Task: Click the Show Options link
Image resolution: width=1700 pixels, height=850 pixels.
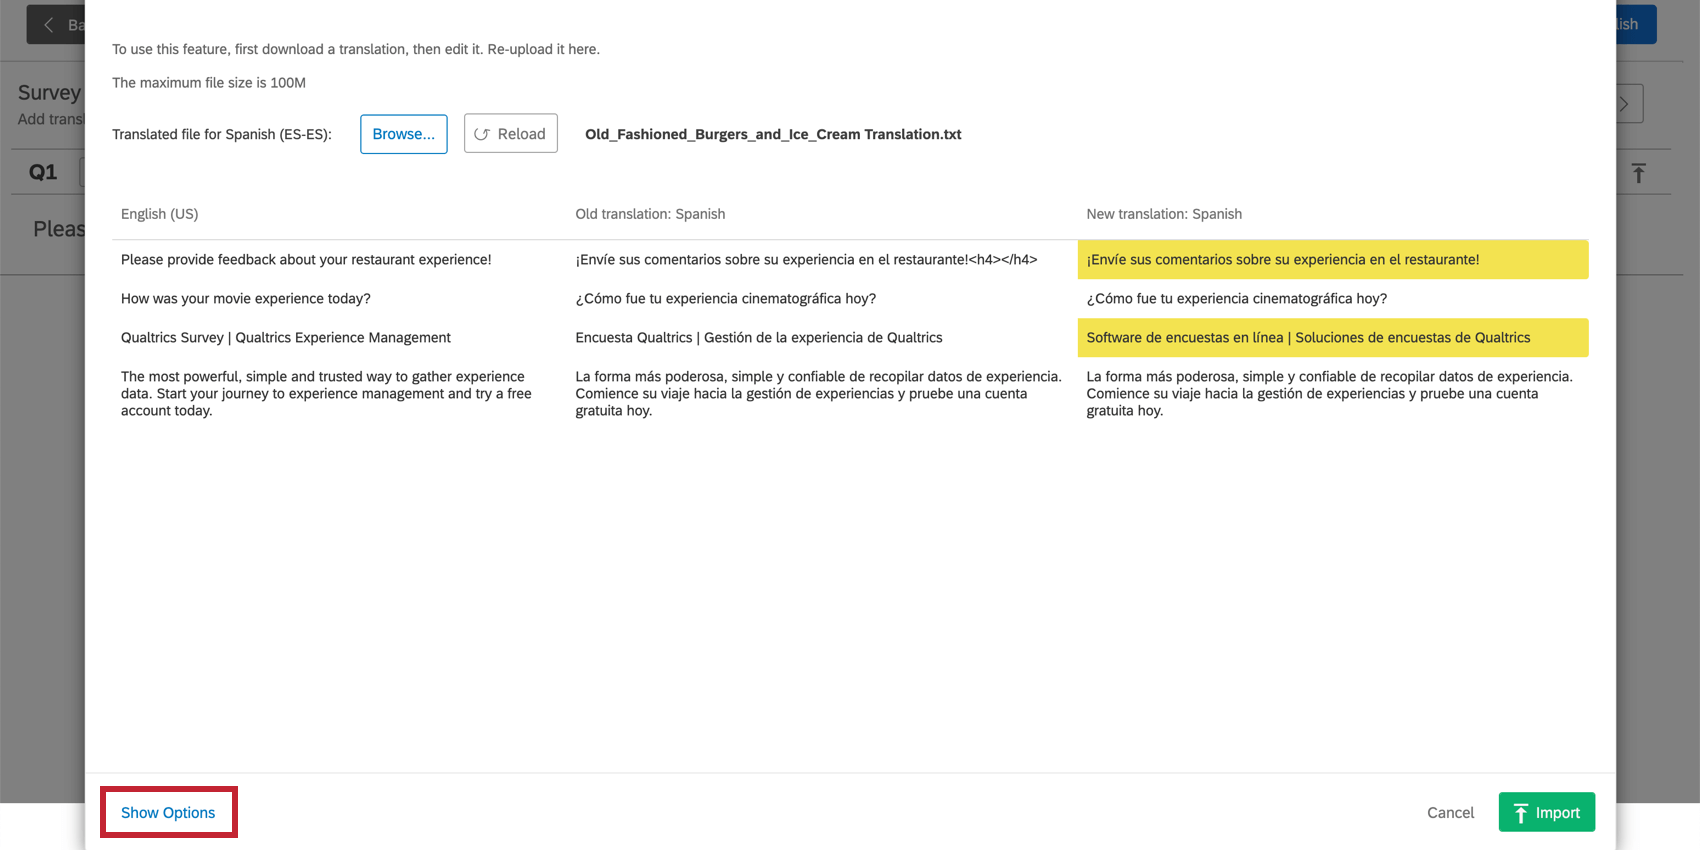Action: pos(168,813)
